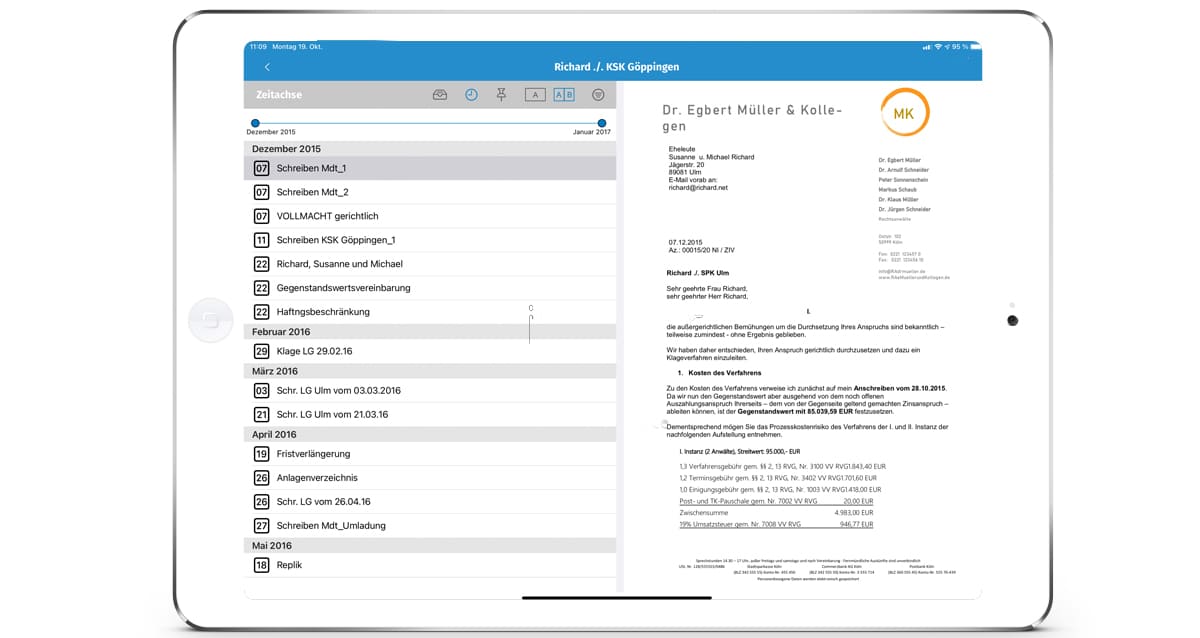Enable split A|B dual-pane layout
This screenshot has height=638, width=1200.
tap(564, 95)
